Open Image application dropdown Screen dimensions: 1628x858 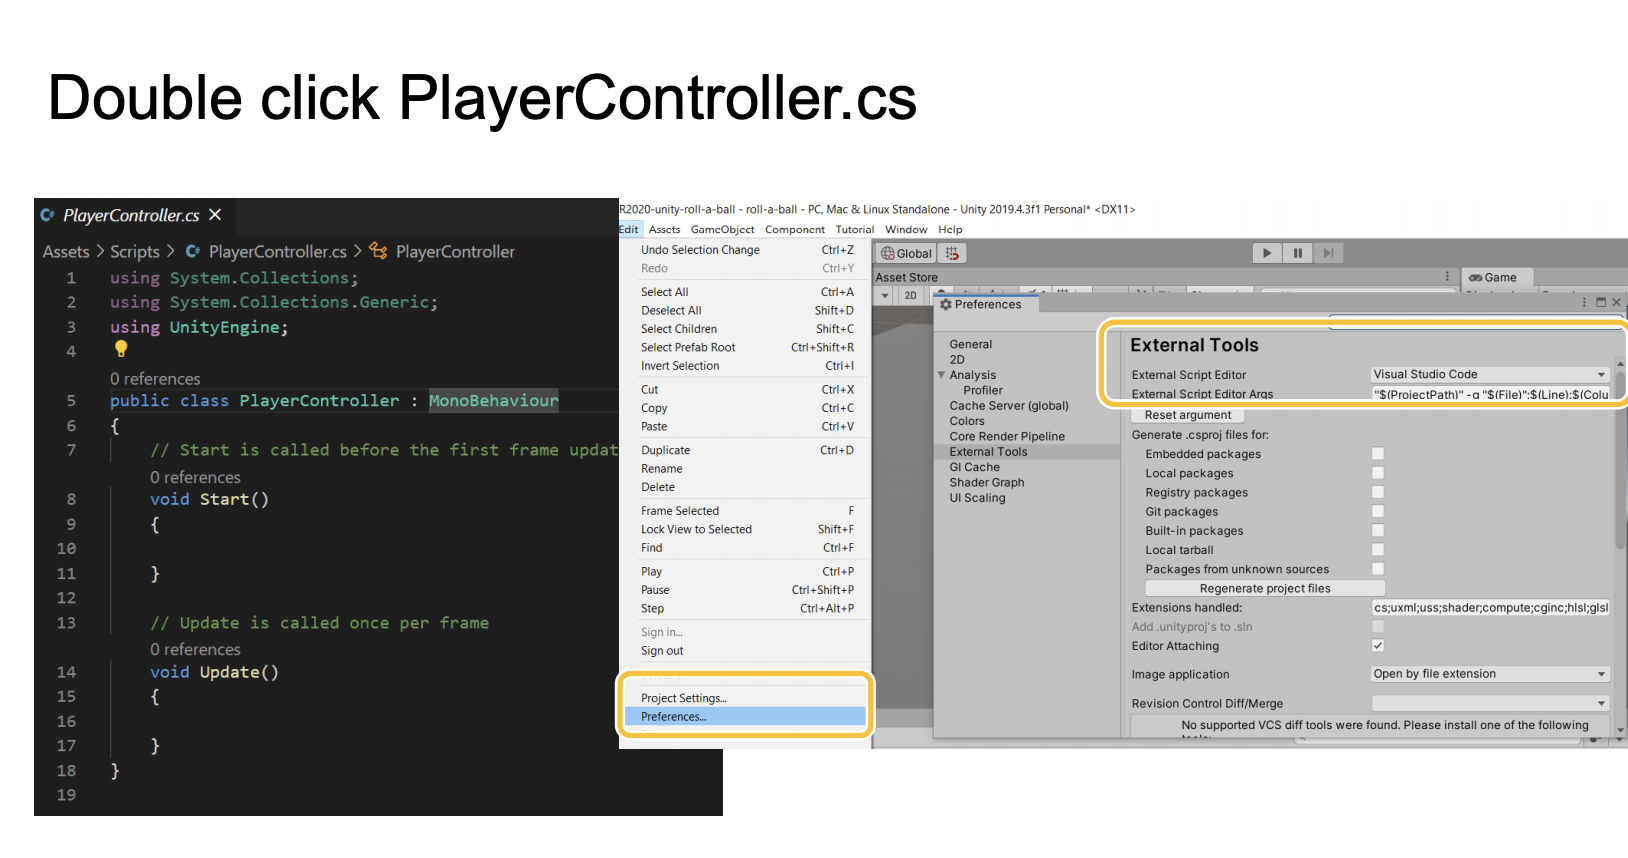click(x=1490, y=674)
